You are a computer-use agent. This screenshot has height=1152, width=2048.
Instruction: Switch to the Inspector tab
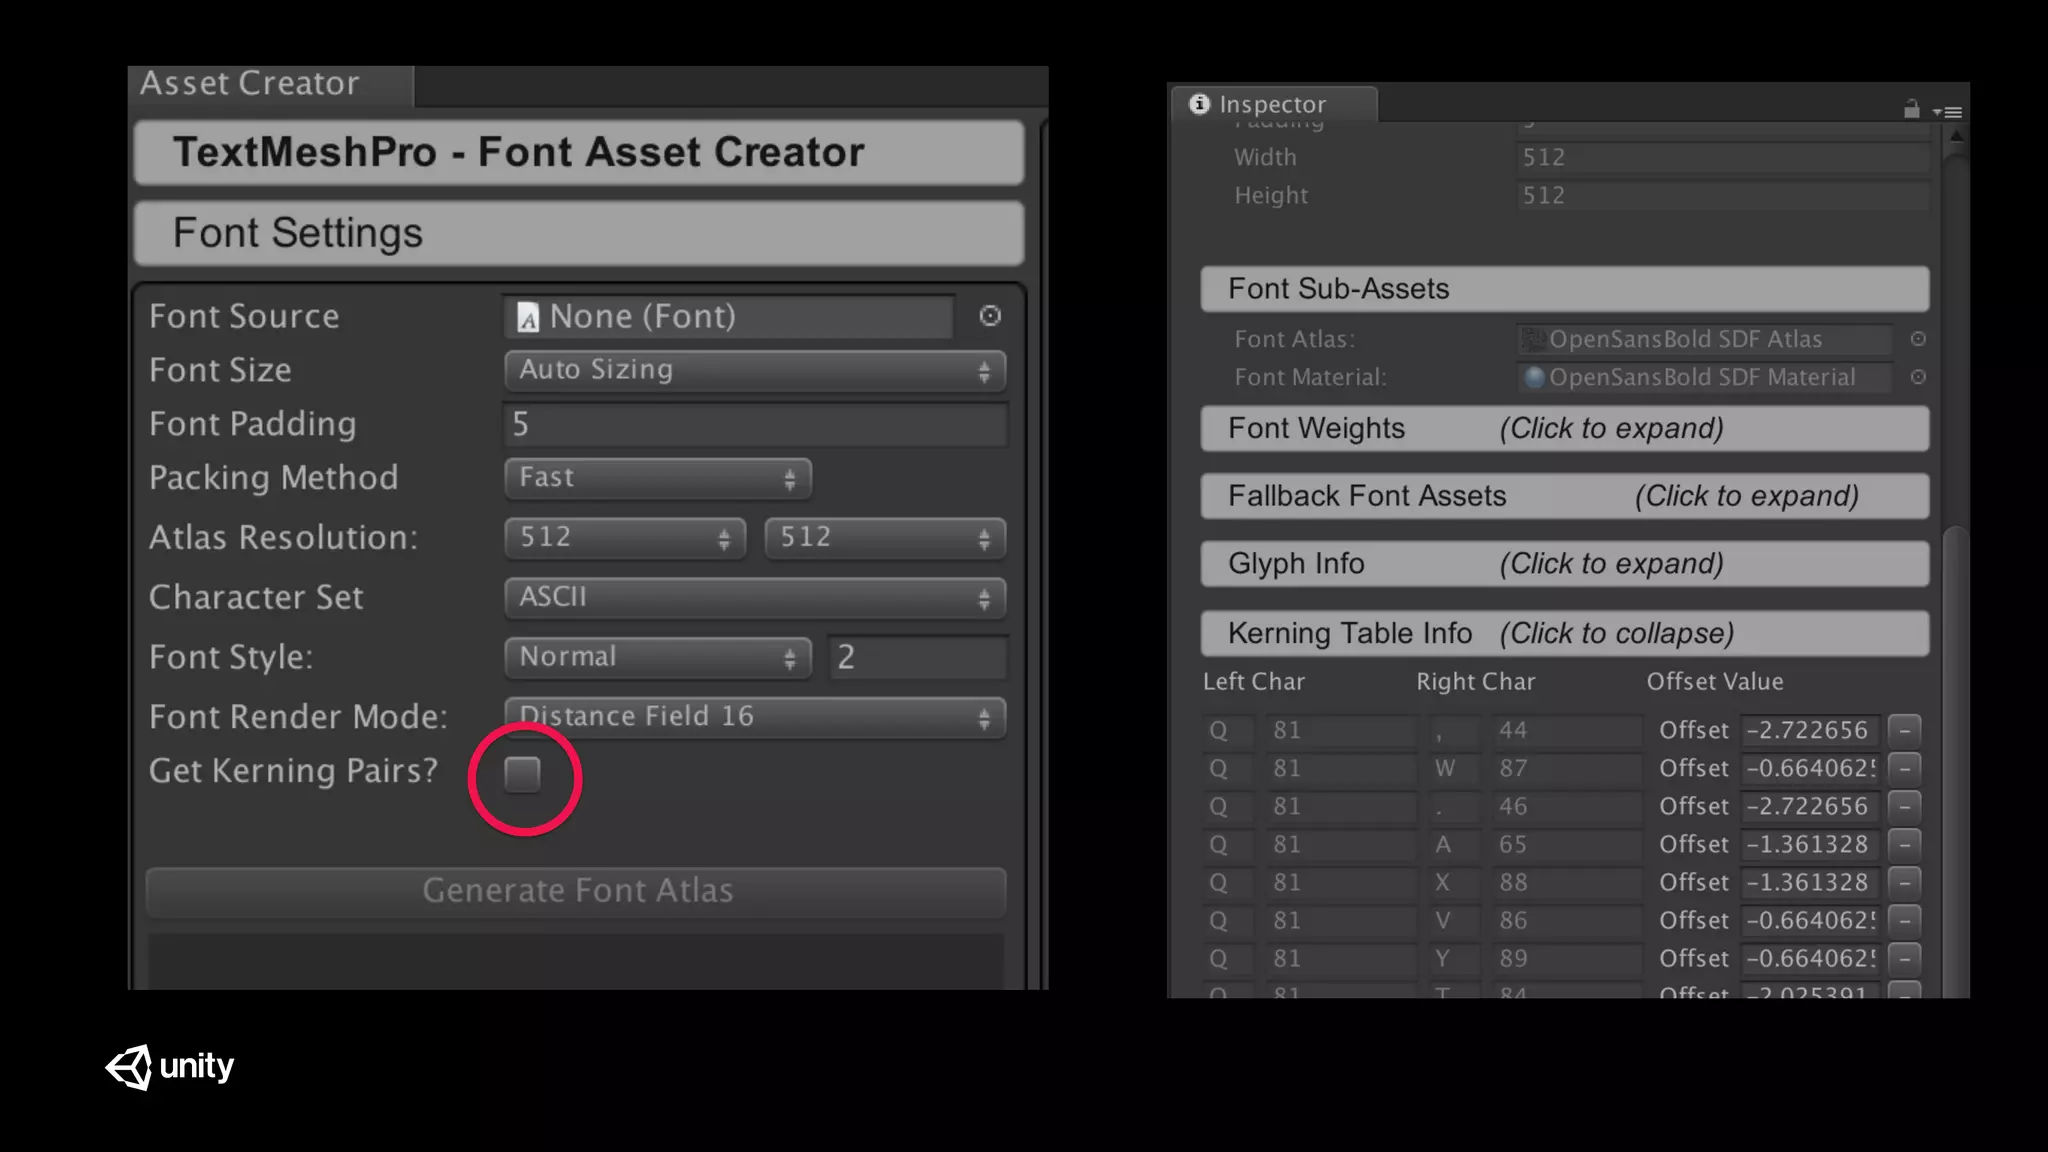(1271, 104)
